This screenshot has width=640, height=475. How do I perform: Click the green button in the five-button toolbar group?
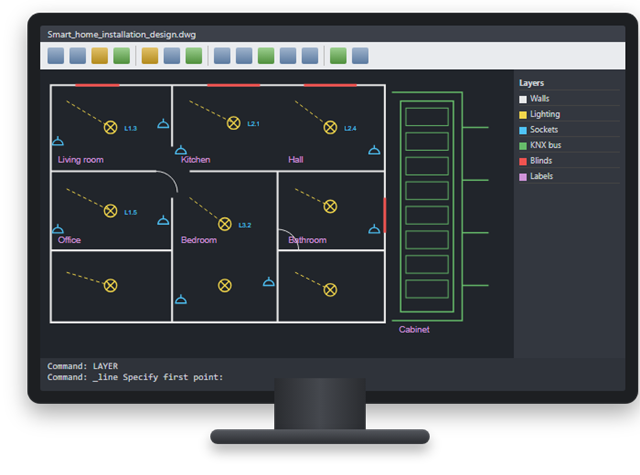pos(266,56)
